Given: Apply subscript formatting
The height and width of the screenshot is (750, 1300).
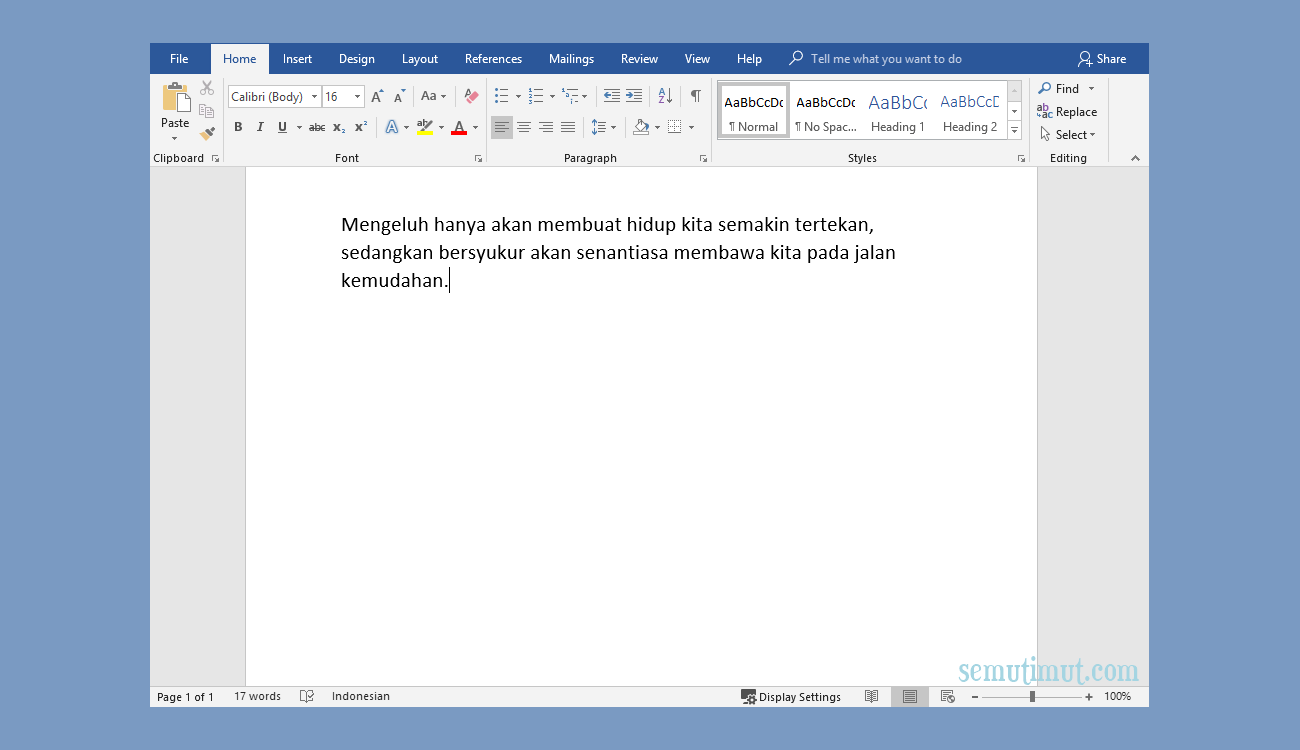Looking at the screenshot, I should point(339,127).
